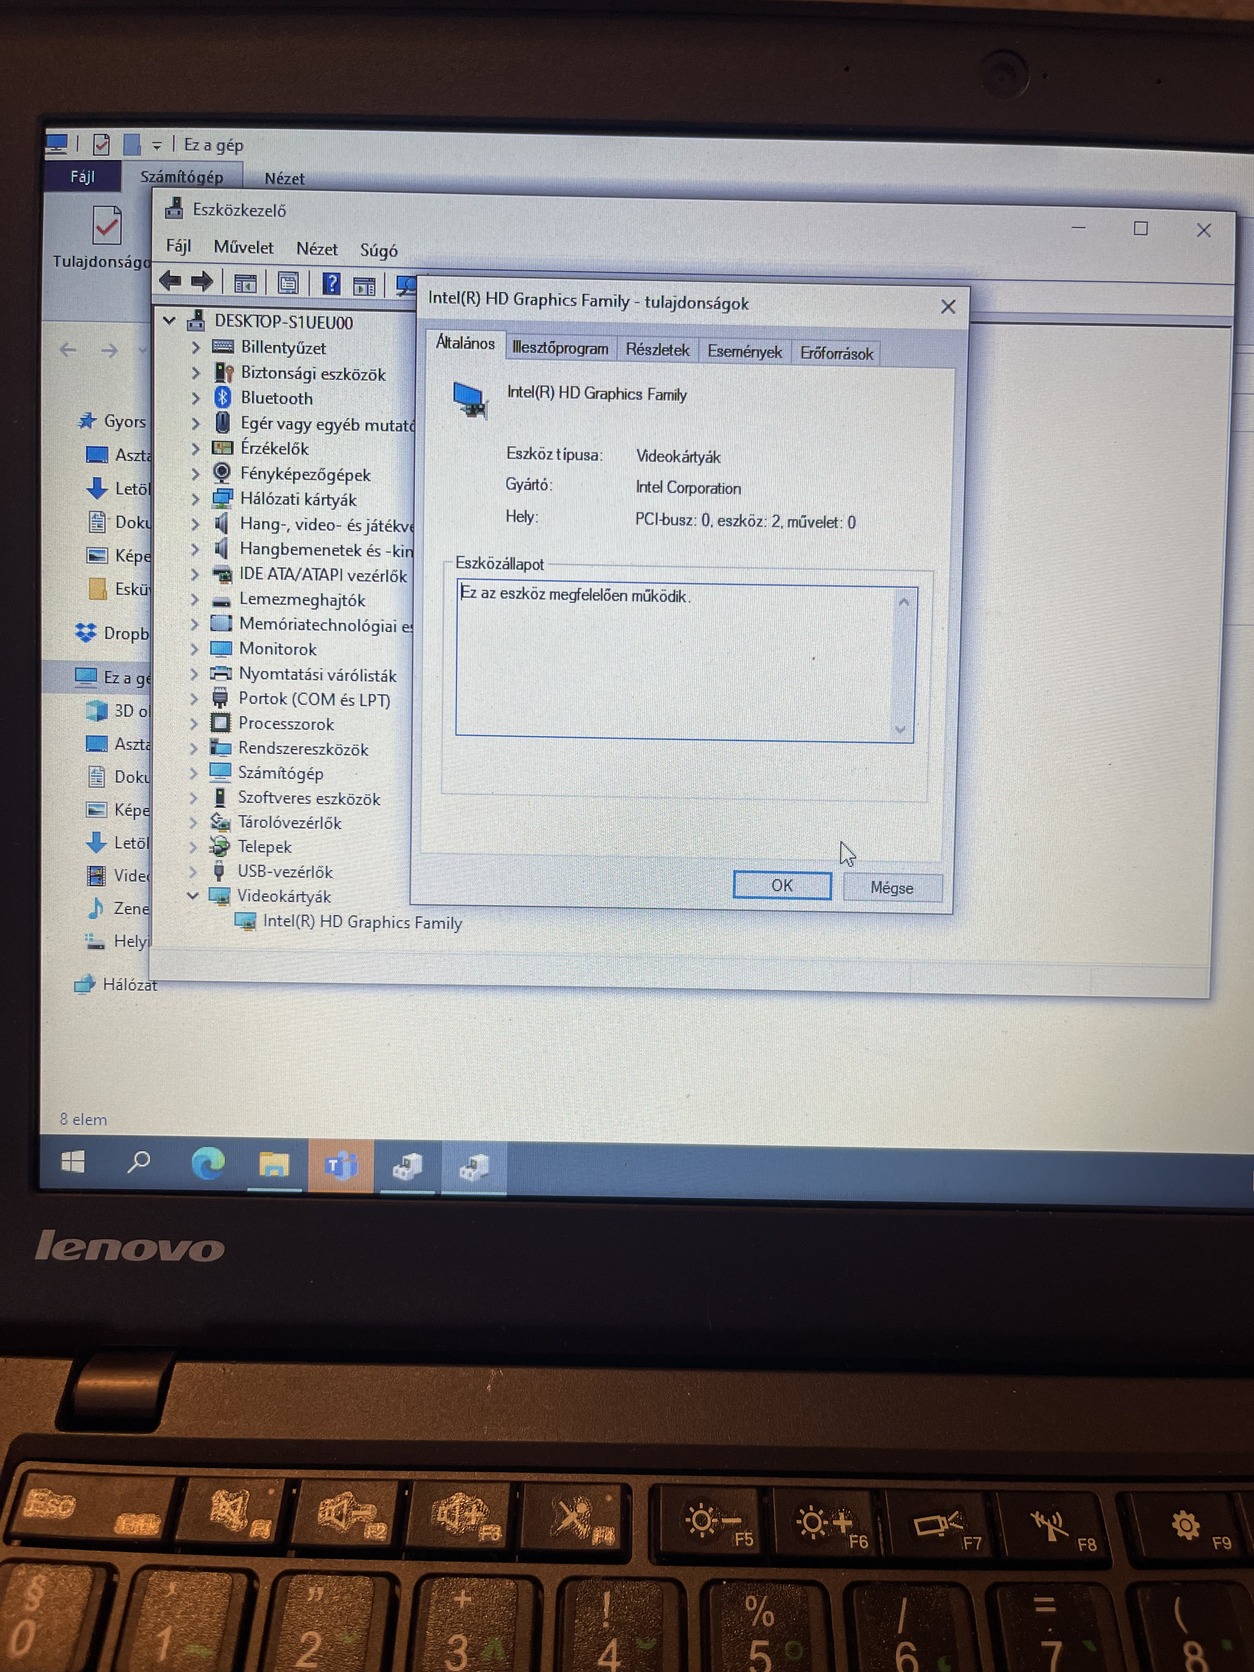Open the Számítógép ribbon tab in Explorer
Screen dimensions: 1254x1672
point(181,176)
